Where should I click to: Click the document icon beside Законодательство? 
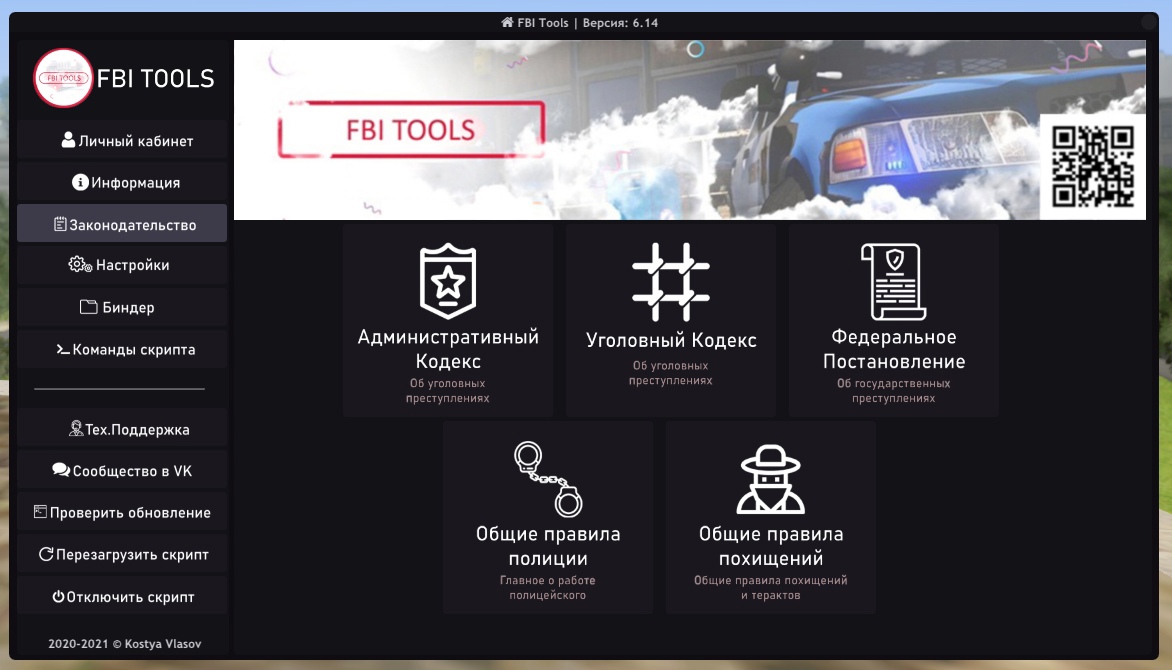61,224
